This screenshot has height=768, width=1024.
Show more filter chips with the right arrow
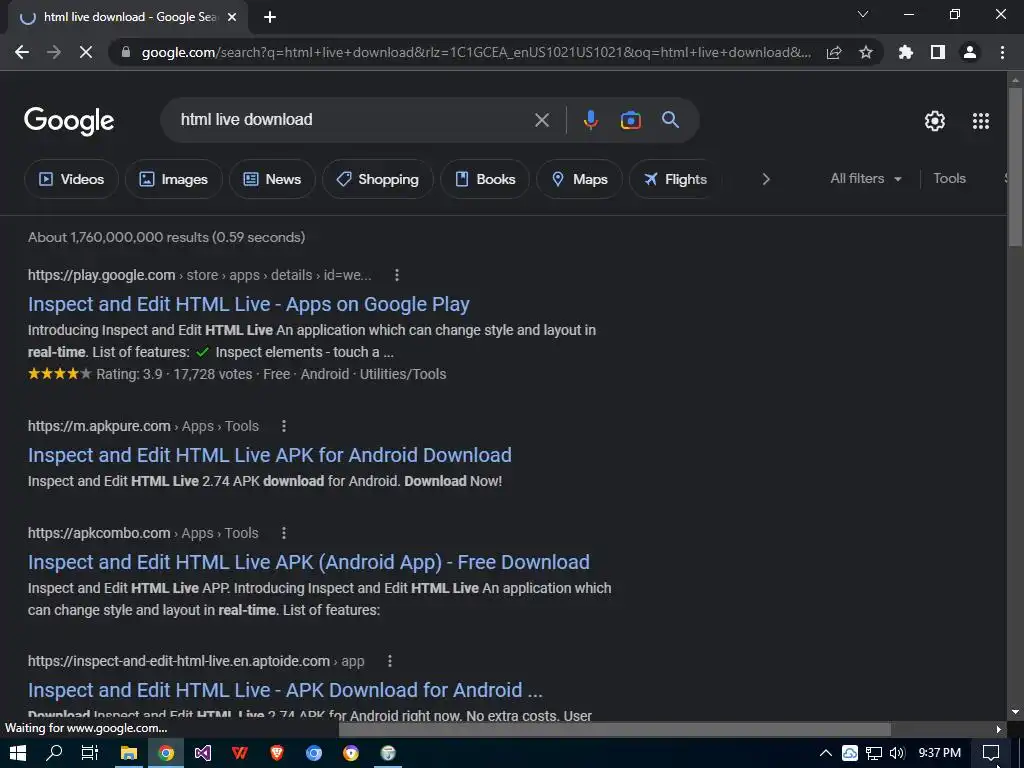(766, 179)
